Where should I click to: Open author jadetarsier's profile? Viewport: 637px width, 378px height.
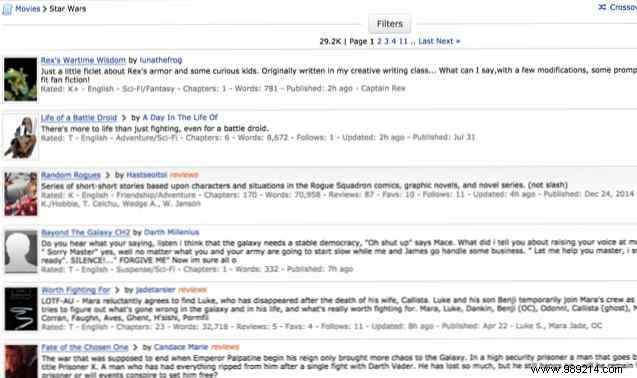coord(155,290)
